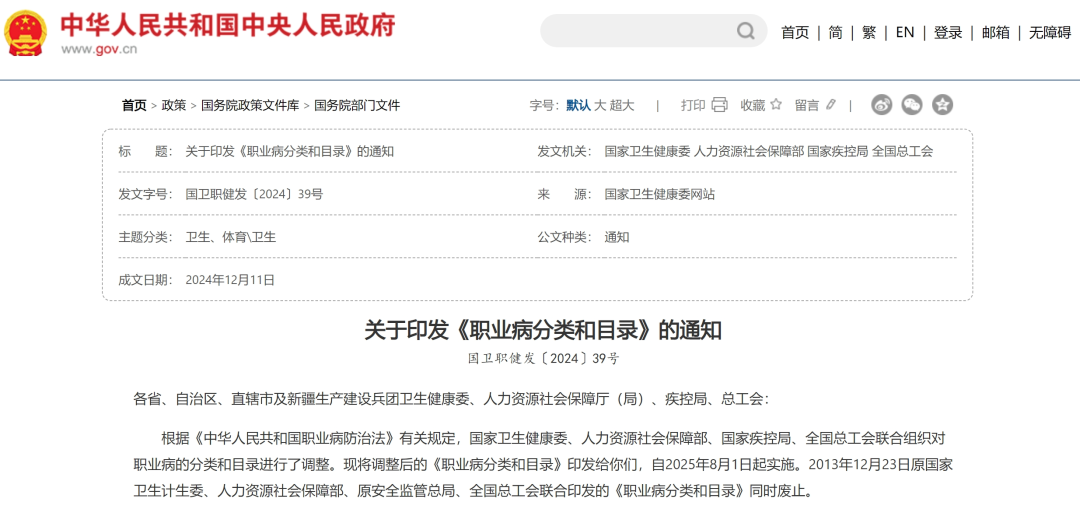Go to 国务院部门文件 breadcrumb link
The width and height of the screenshot is (1080, 509).
(x=357, y=105)
